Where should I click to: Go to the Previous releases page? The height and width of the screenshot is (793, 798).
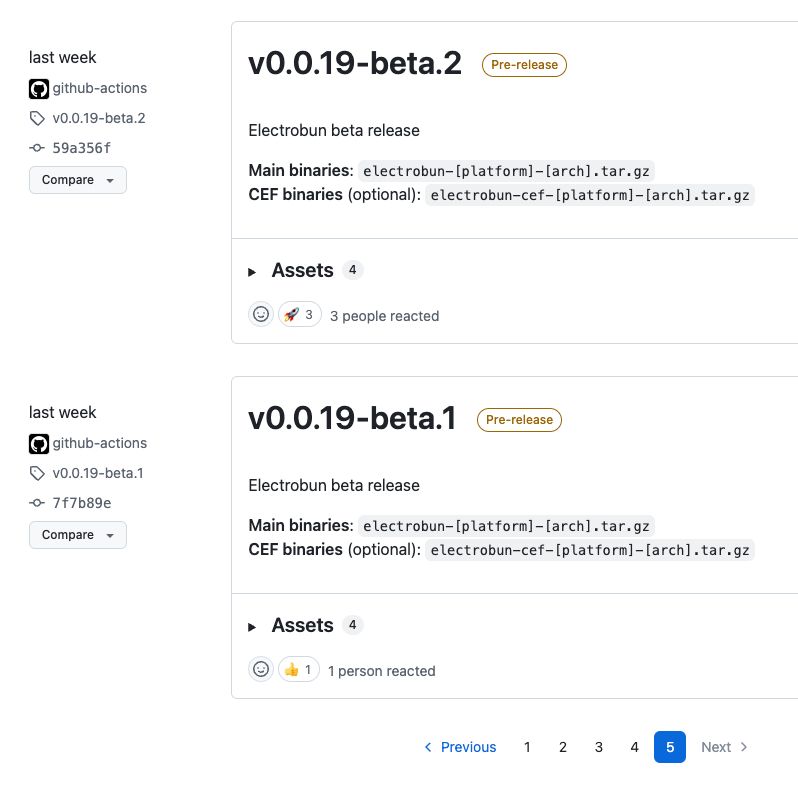pyautogui.click(x=460, y=747)
